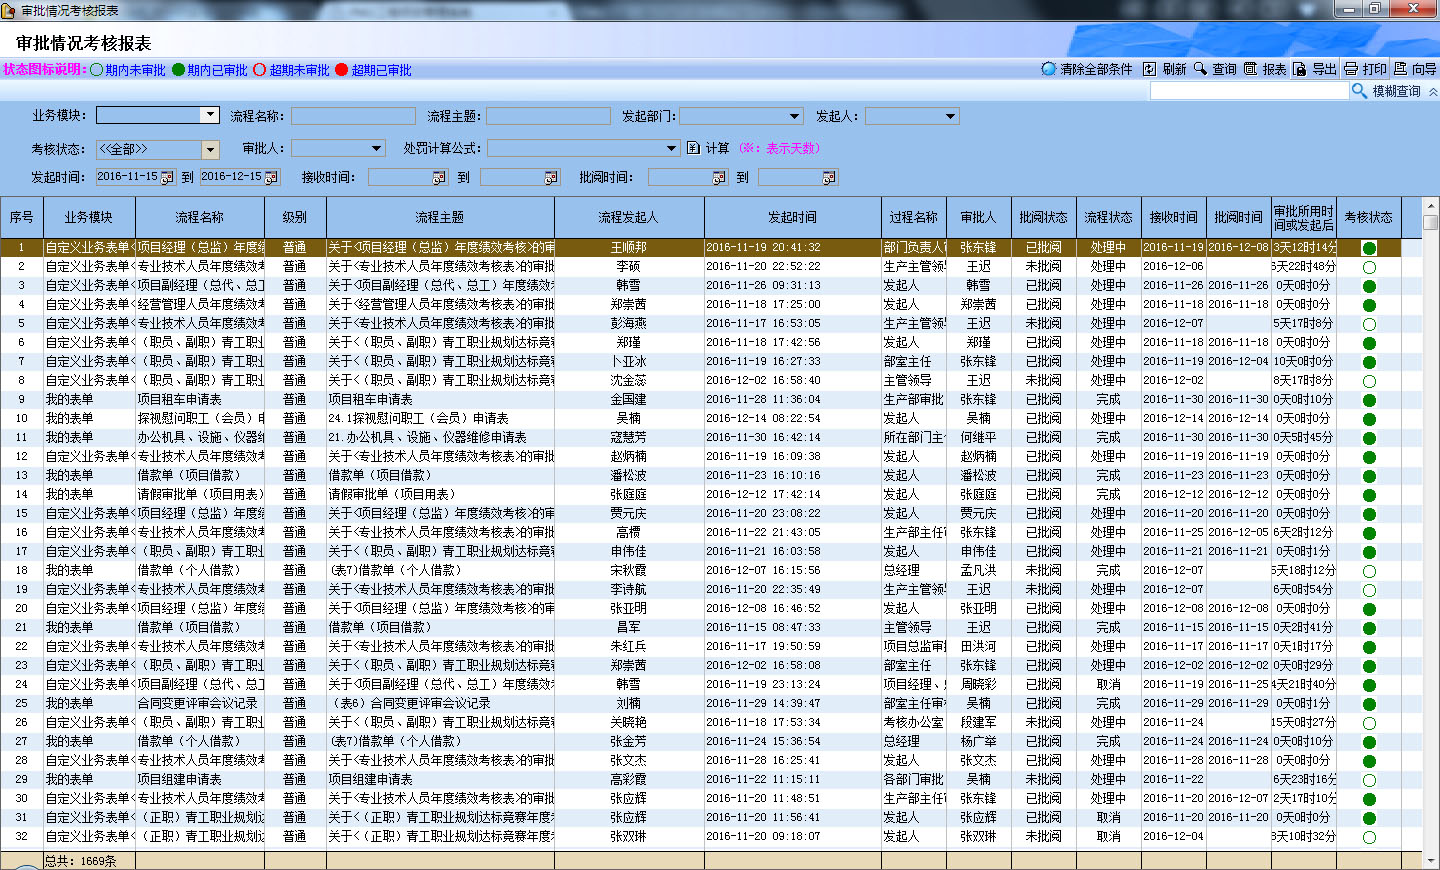Click the 发起时间 column header
This screenshot has height=870, width=1440.
[x=792, y=217]
